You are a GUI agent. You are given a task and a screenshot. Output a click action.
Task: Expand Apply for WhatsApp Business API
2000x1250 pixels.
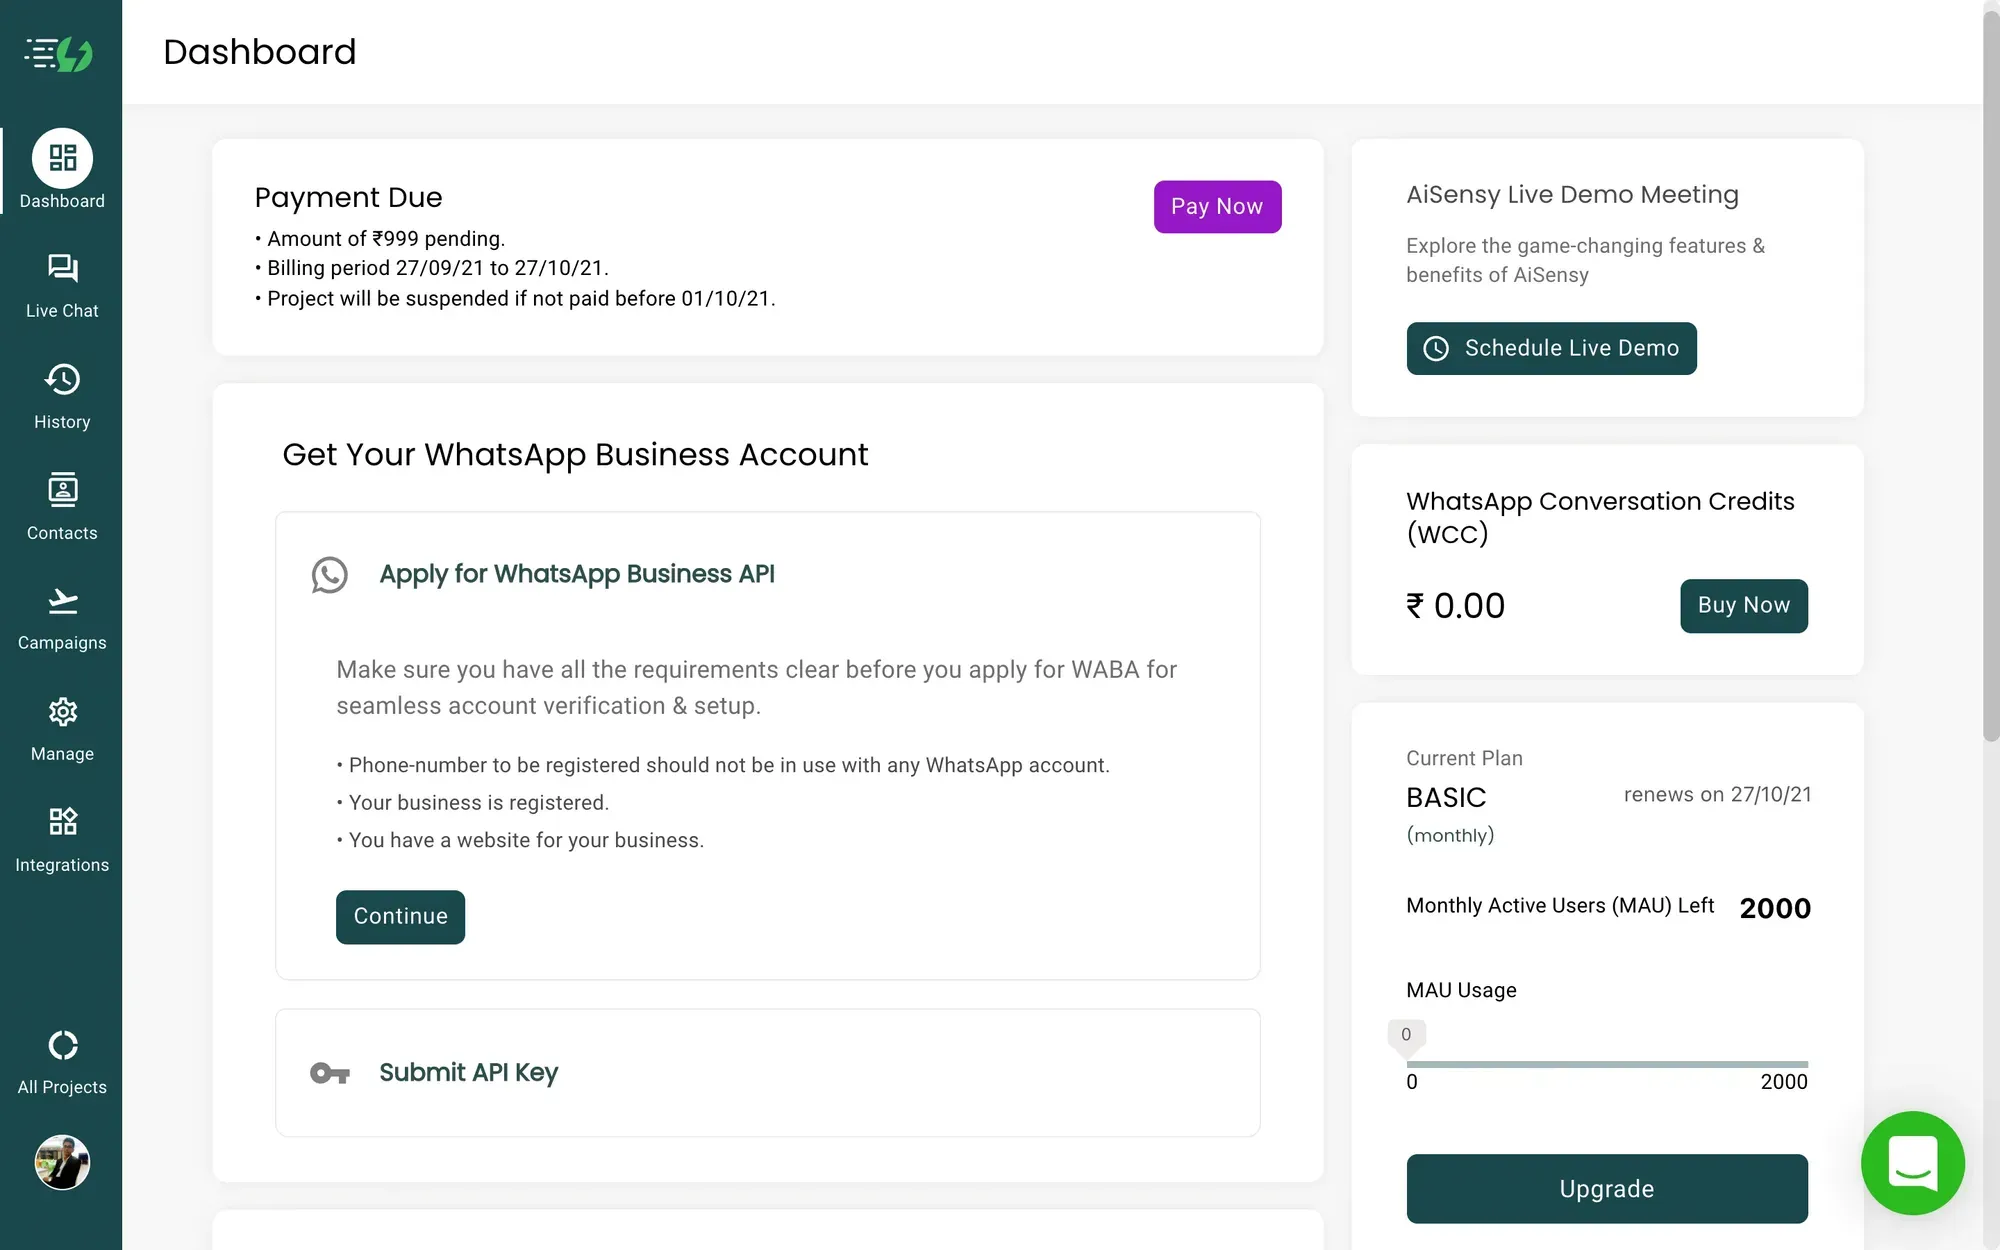click(576, 574)
